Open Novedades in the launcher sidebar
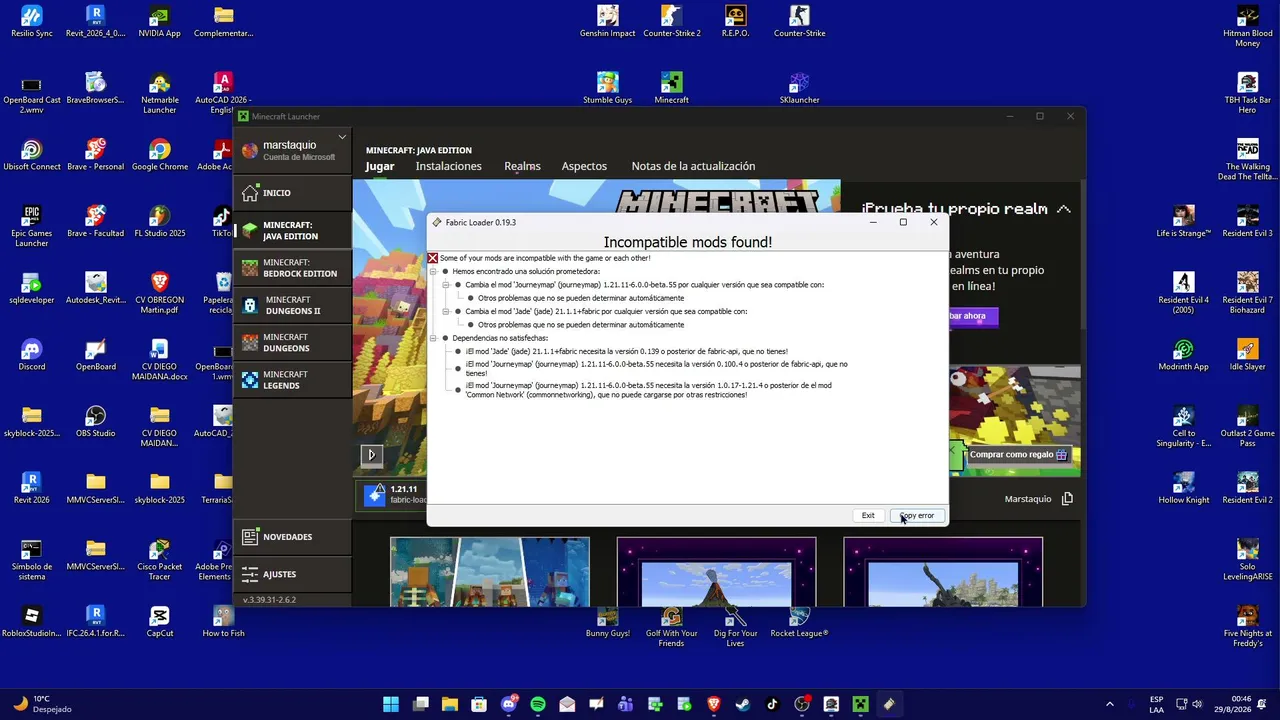 coord(292,537)
